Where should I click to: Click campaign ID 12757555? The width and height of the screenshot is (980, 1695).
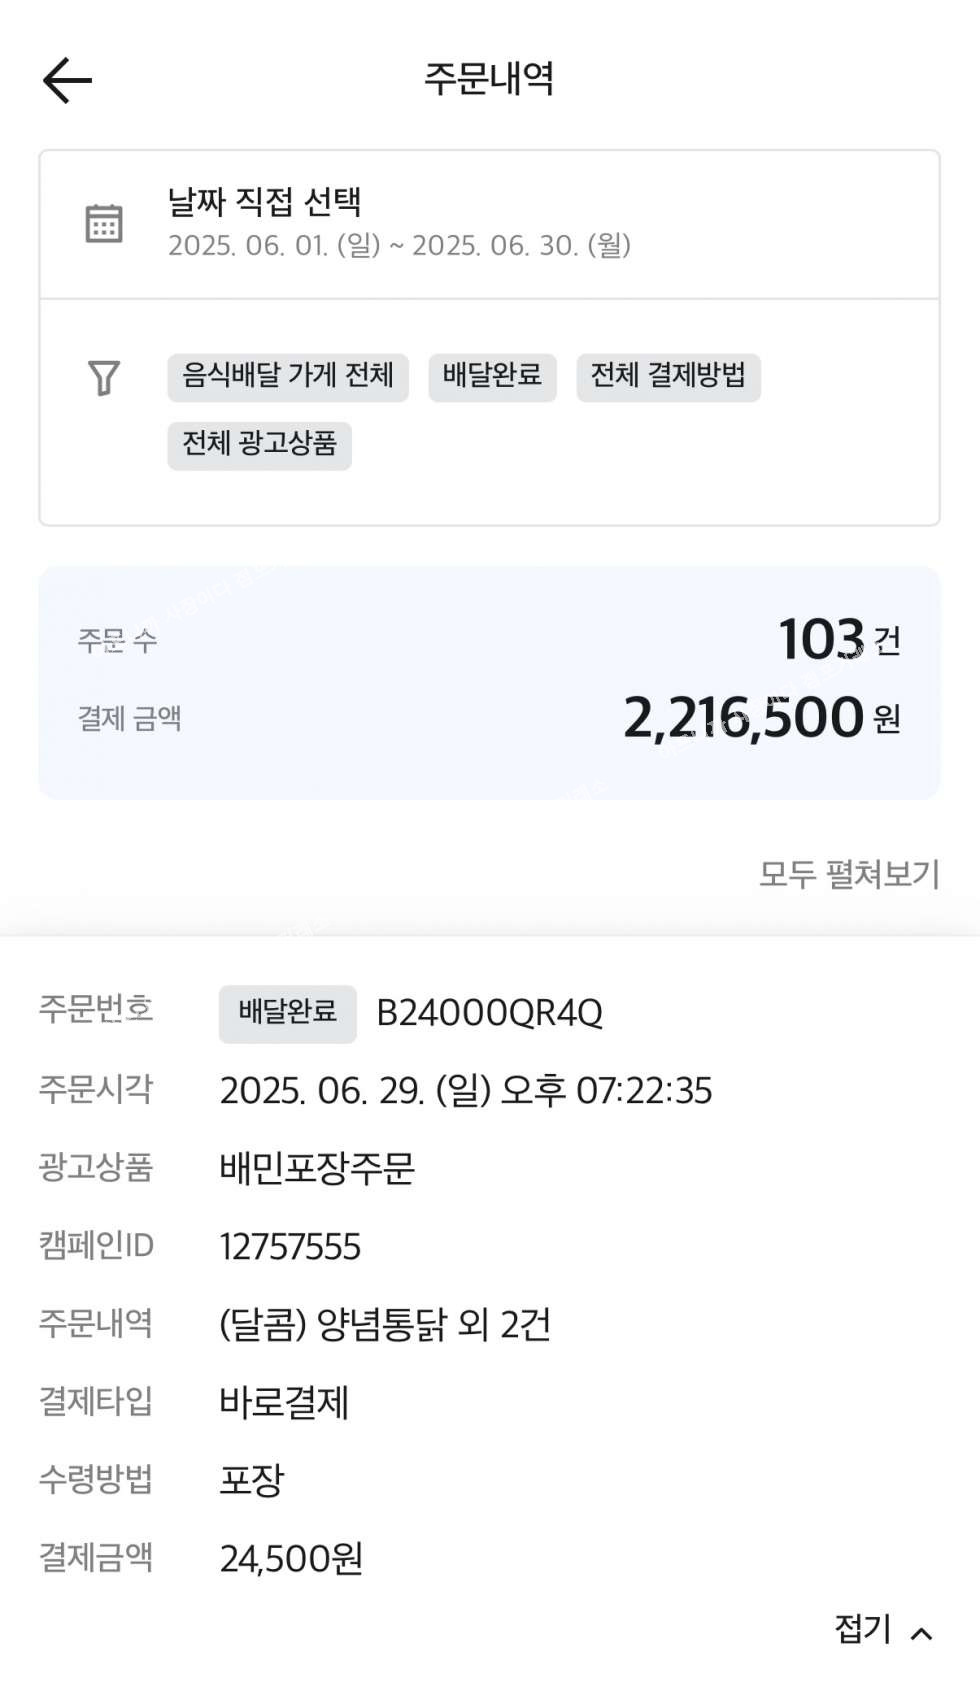coord(290,1247)
